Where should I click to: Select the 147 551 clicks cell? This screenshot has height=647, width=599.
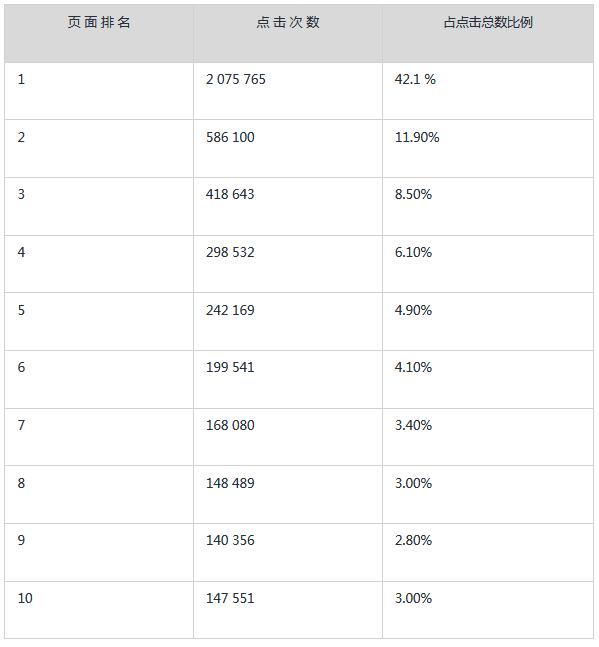tap(288, 610)
